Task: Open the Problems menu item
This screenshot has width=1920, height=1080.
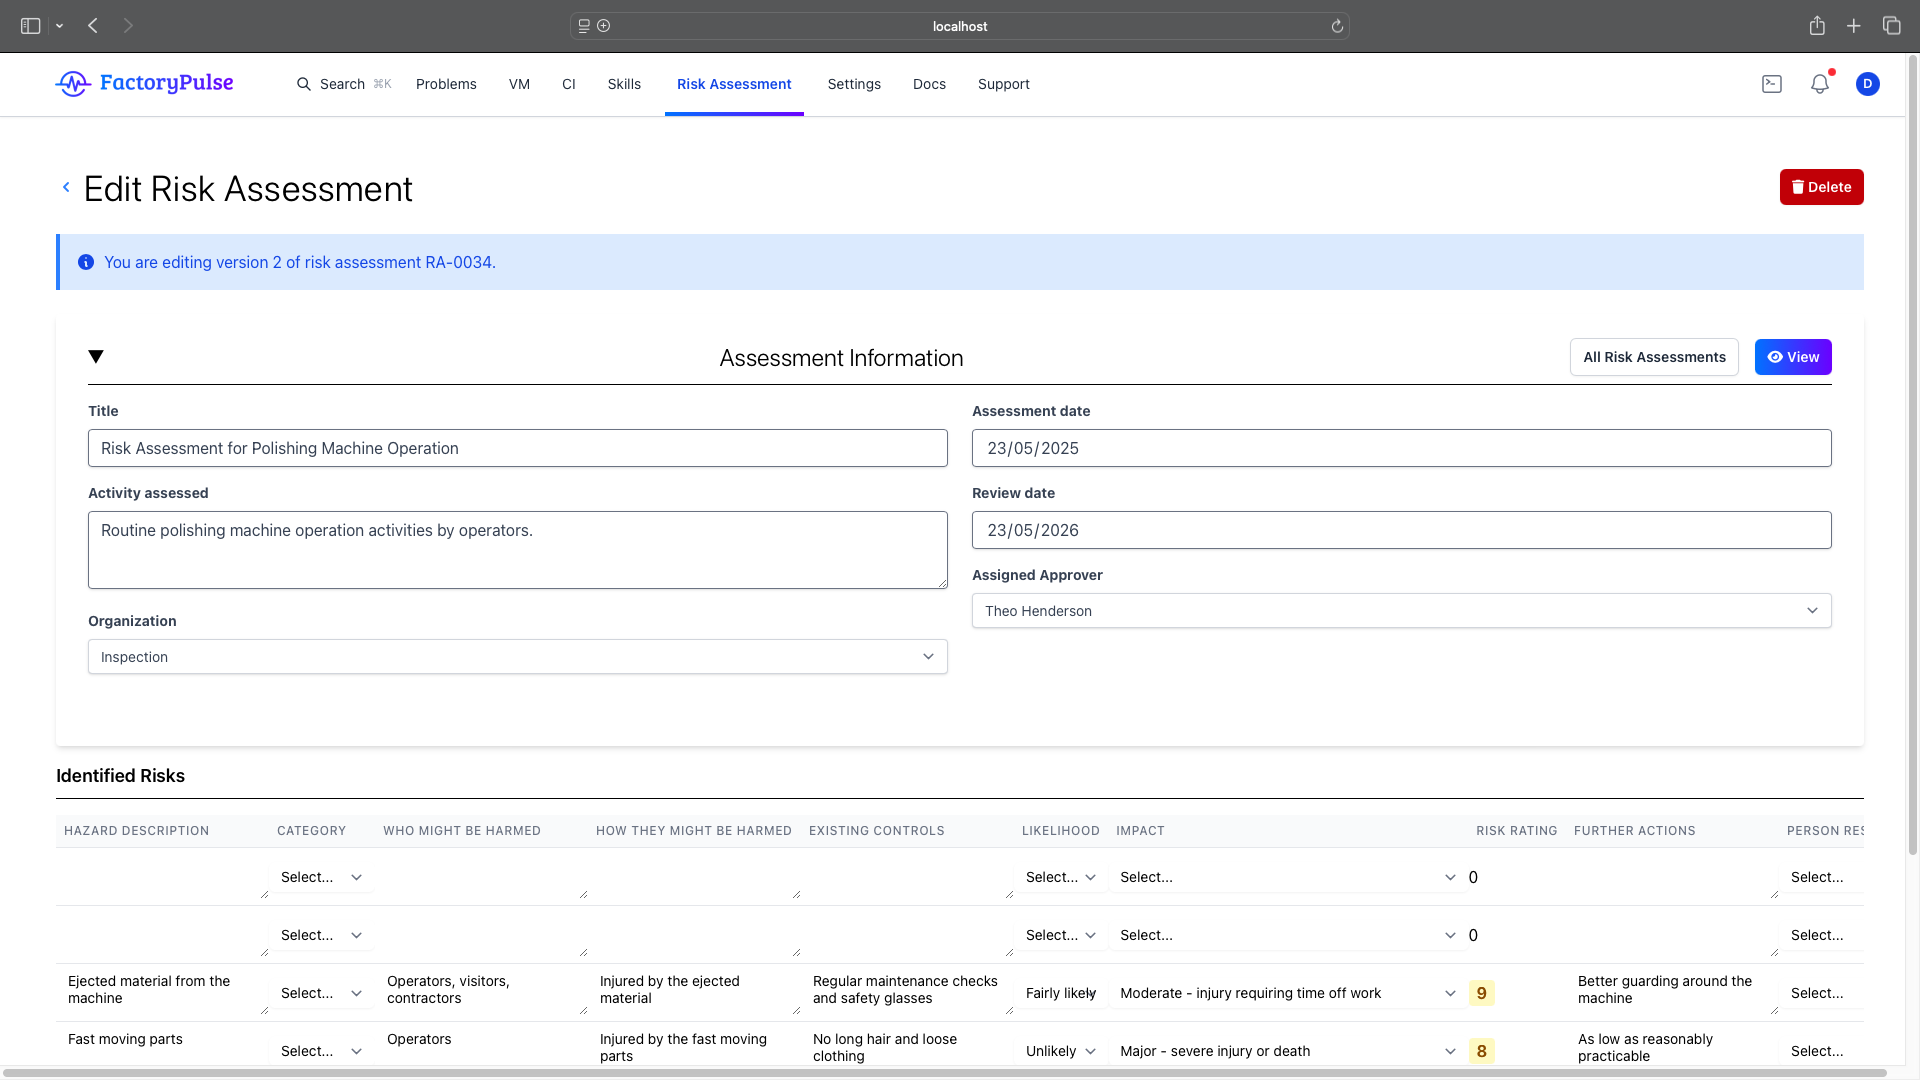Action: tap(446, 84)
